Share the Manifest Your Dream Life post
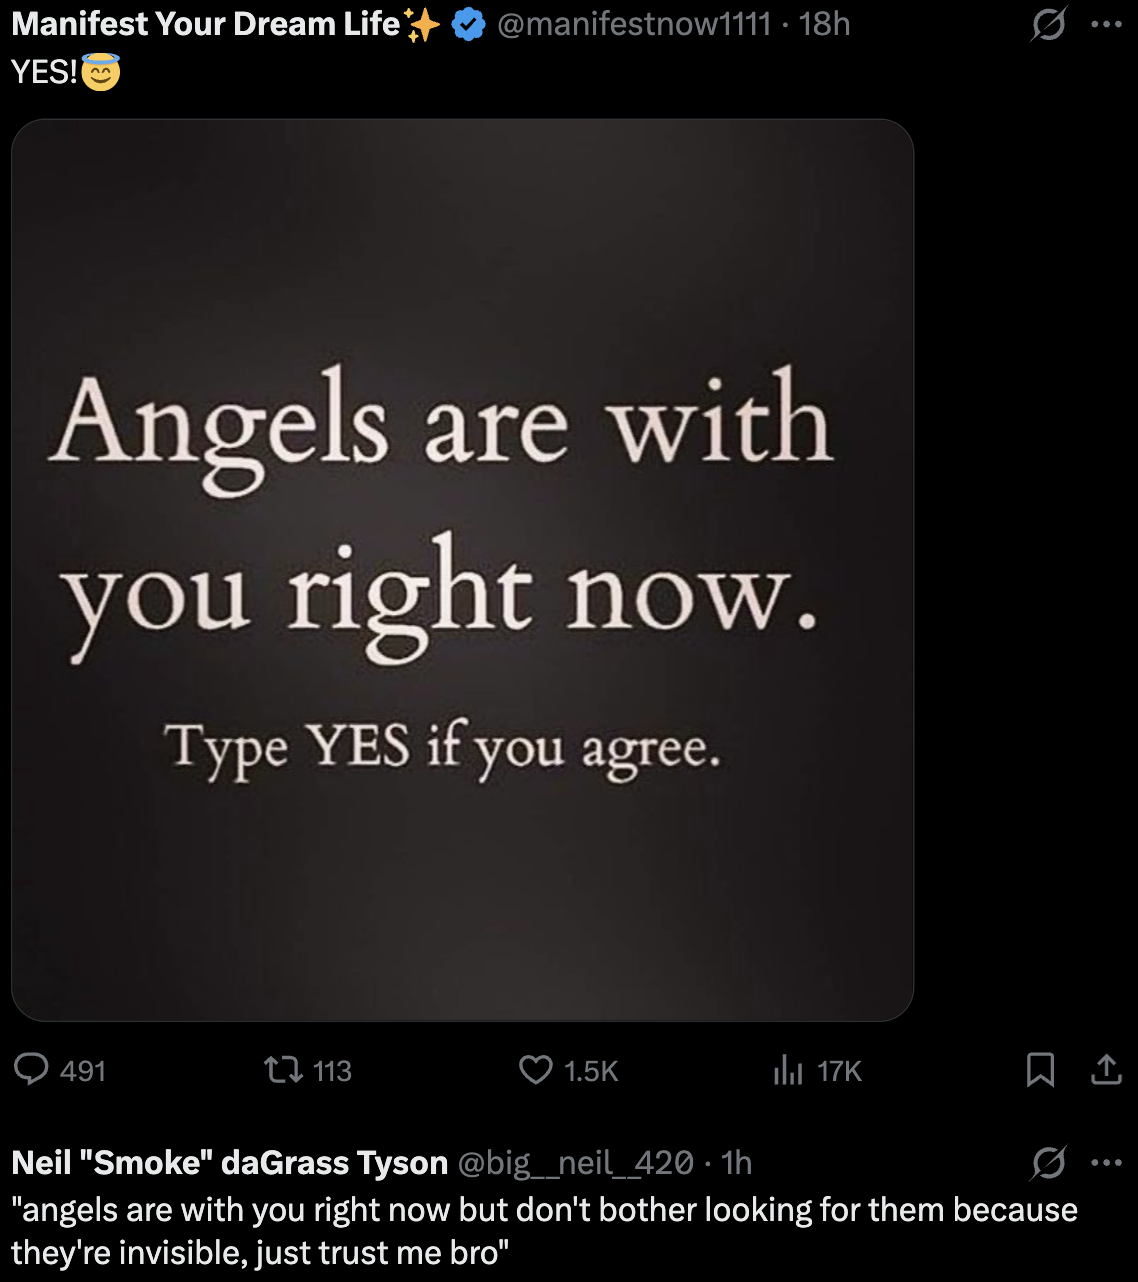Screen dimensions: 1138x1282 tap(1106, 1070)
